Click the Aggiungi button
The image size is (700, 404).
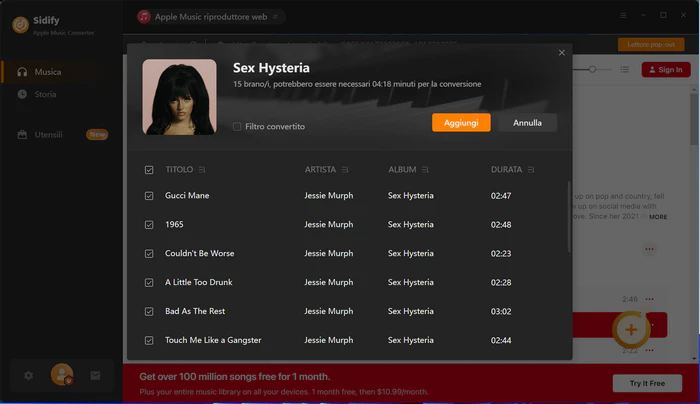coord(461,123)
